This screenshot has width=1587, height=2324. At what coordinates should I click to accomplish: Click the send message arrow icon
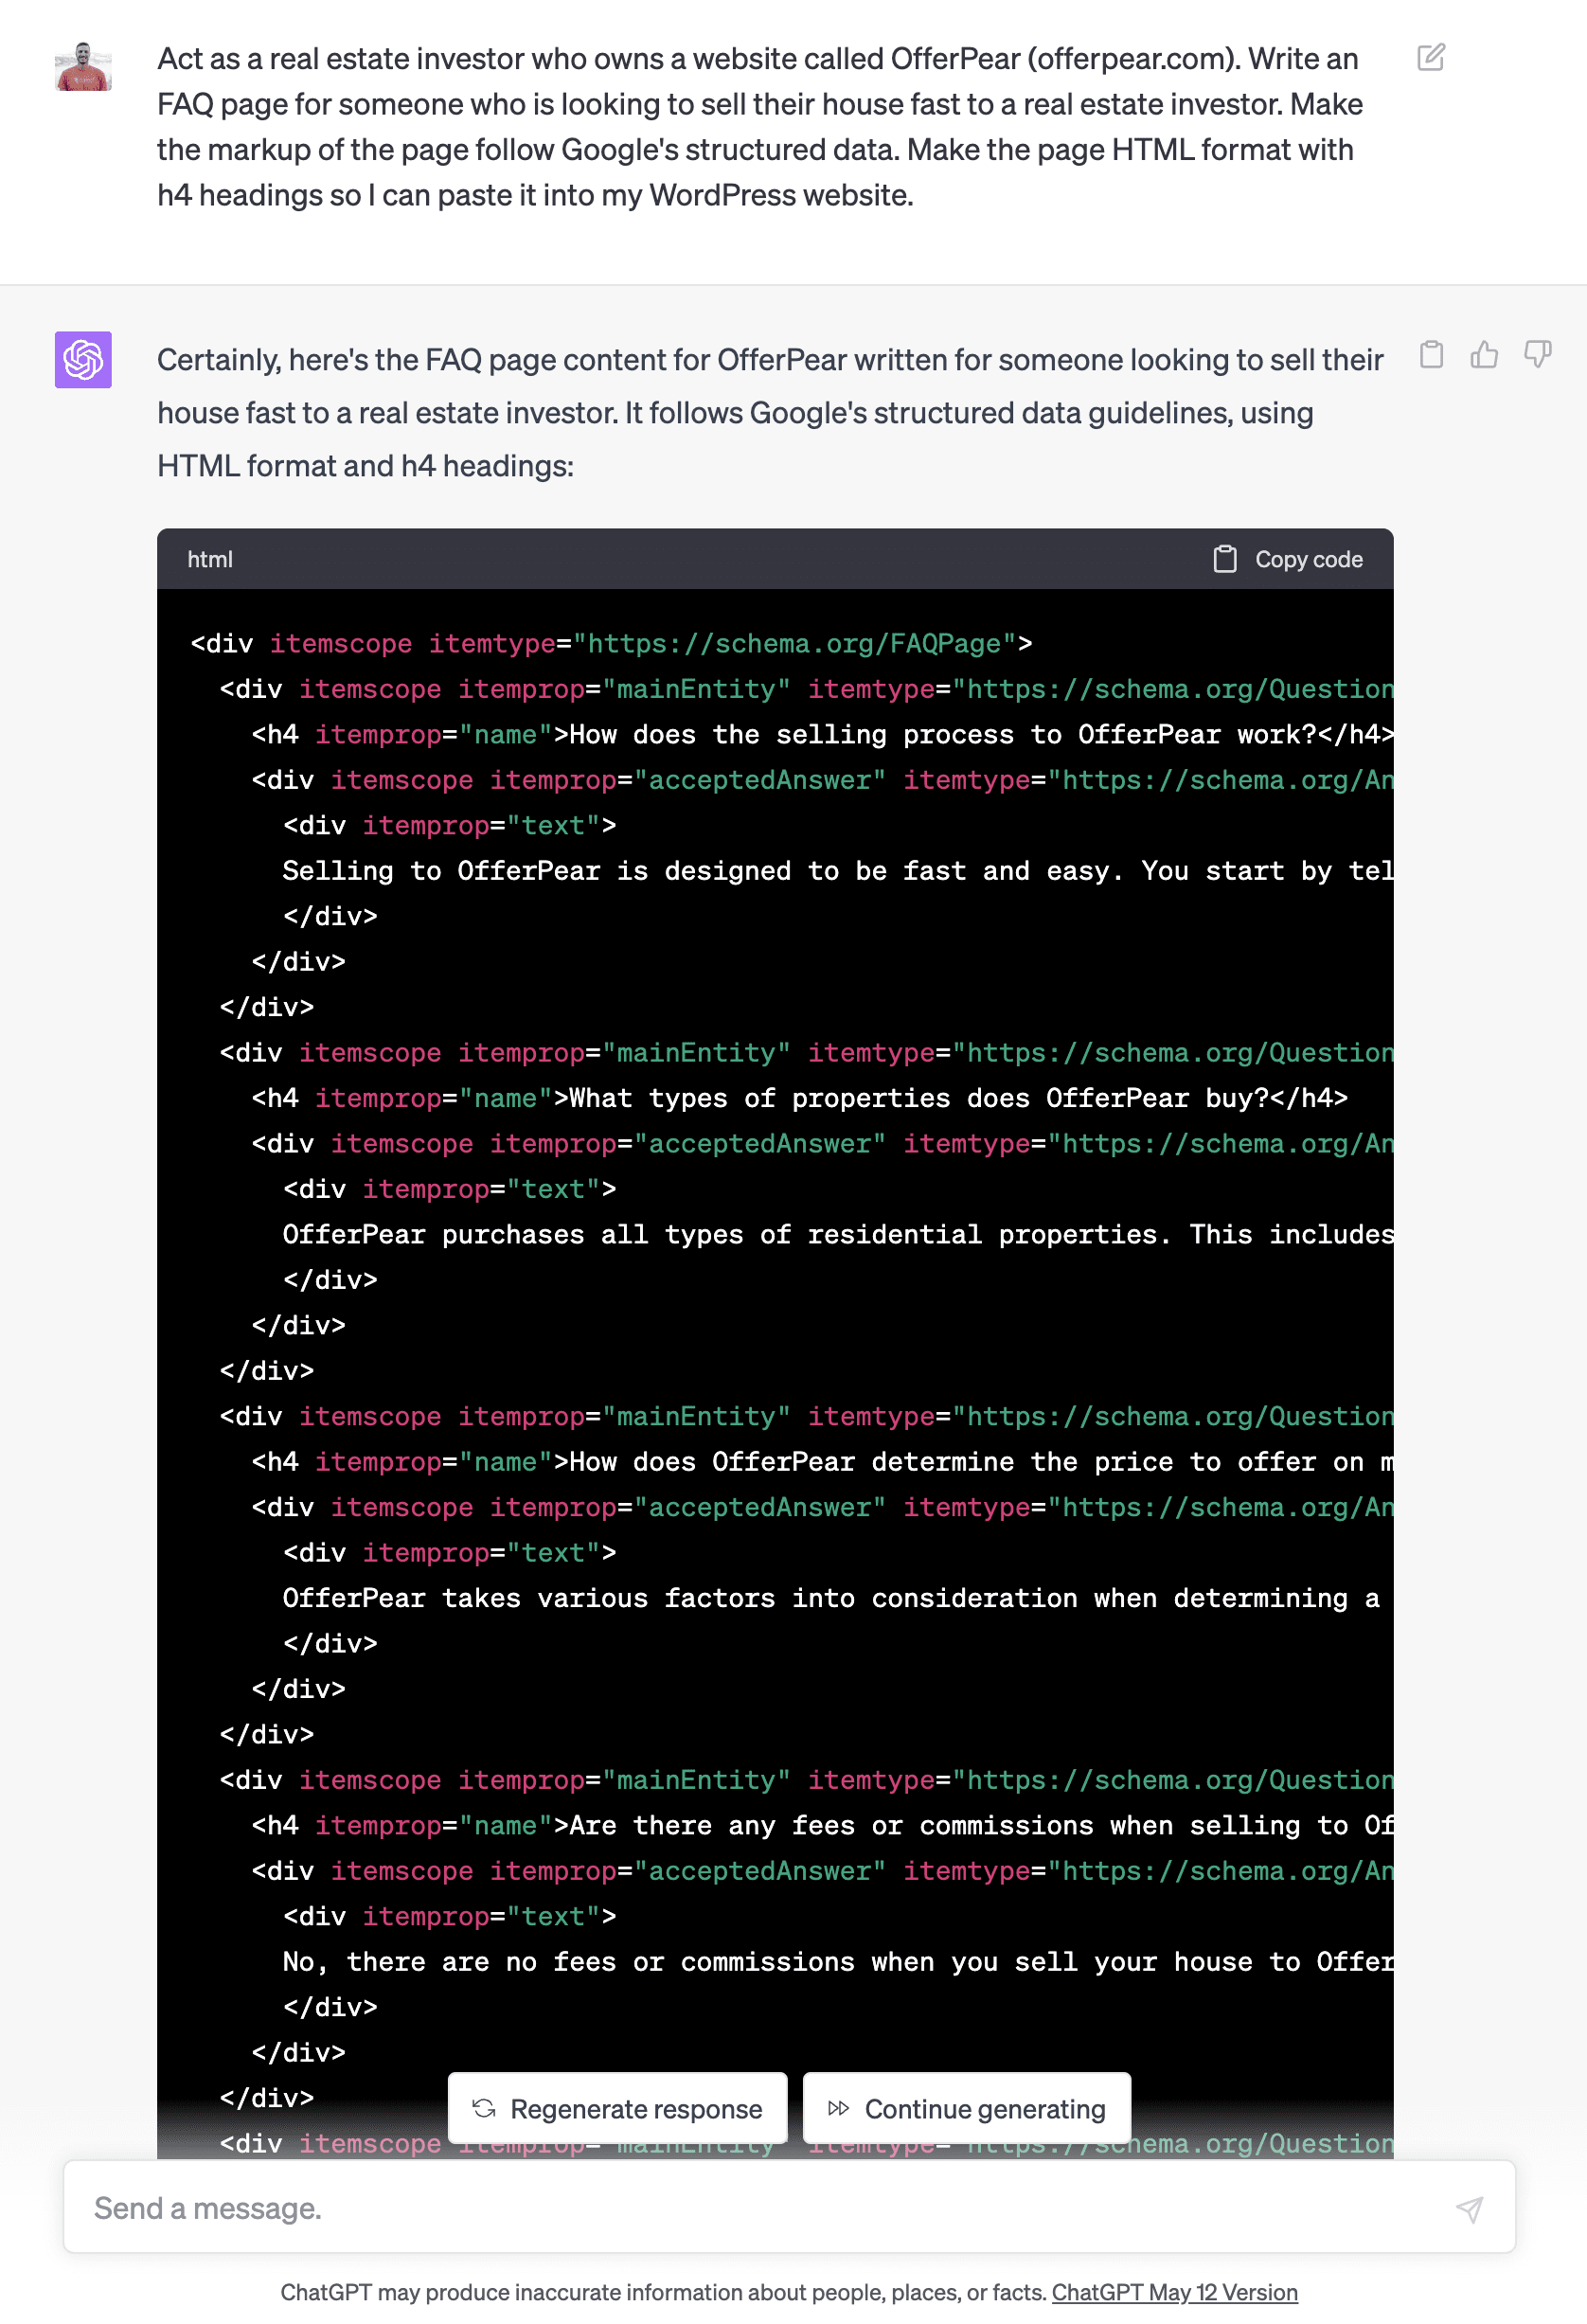pos(1469,2208)
